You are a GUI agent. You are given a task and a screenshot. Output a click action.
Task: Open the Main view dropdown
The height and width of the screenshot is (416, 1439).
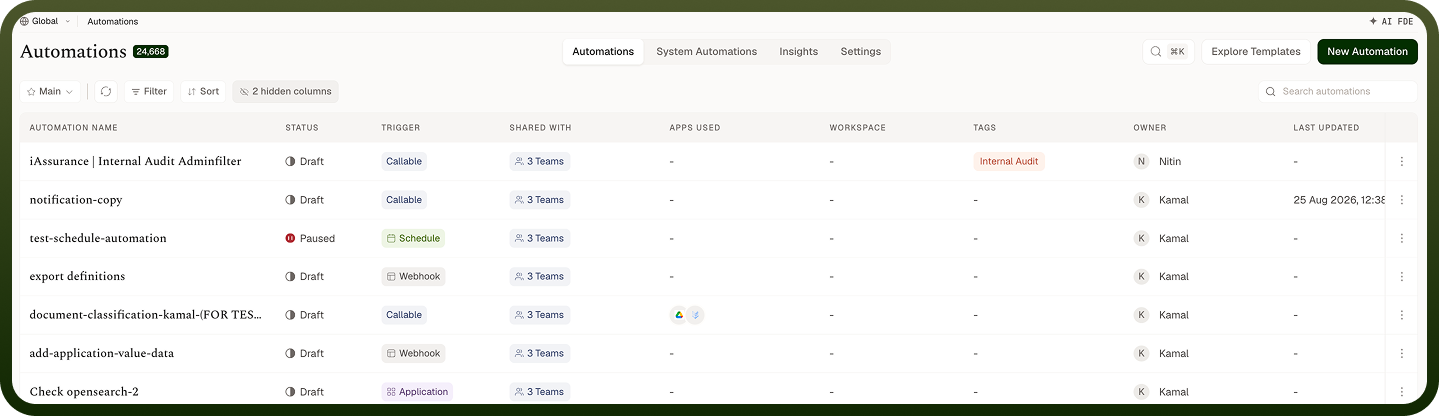(x=50, y=91)
